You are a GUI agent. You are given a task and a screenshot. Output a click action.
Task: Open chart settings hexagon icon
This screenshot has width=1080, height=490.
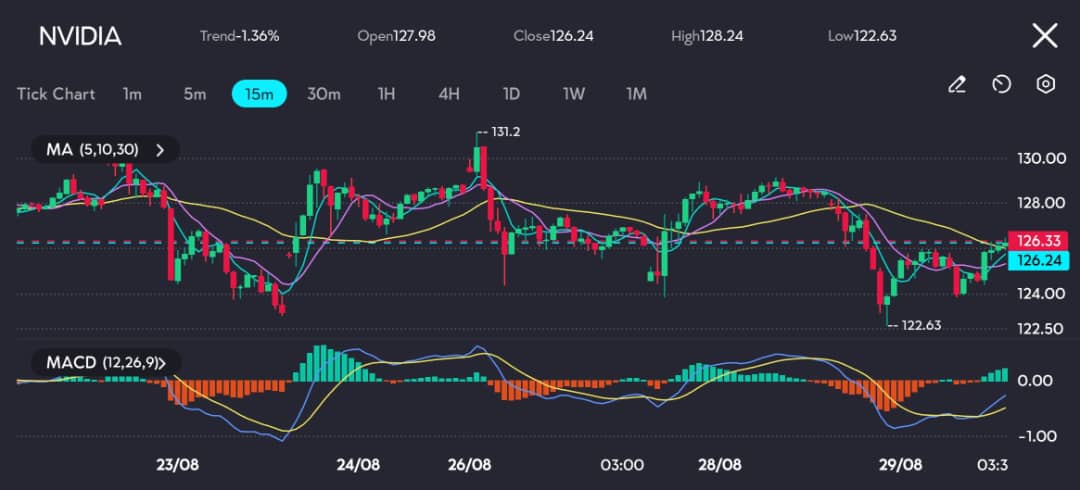tap(1045, 84)
